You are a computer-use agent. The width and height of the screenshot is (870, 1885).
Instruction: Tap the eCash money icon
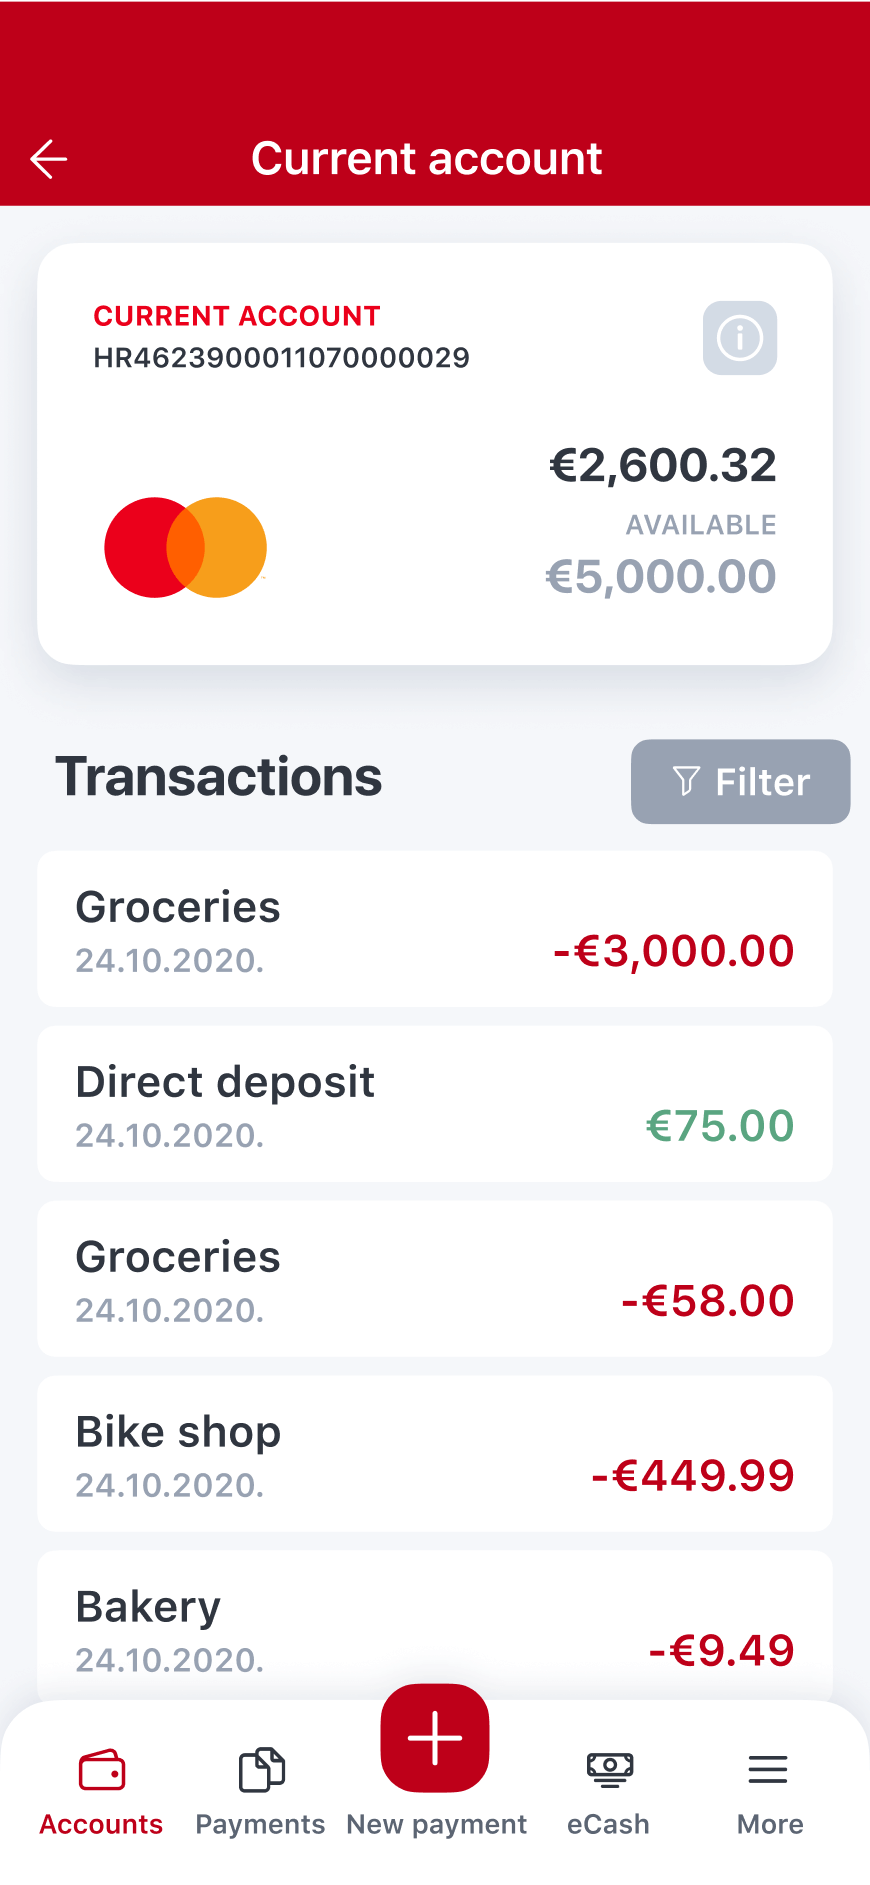tap(609, 1770)
